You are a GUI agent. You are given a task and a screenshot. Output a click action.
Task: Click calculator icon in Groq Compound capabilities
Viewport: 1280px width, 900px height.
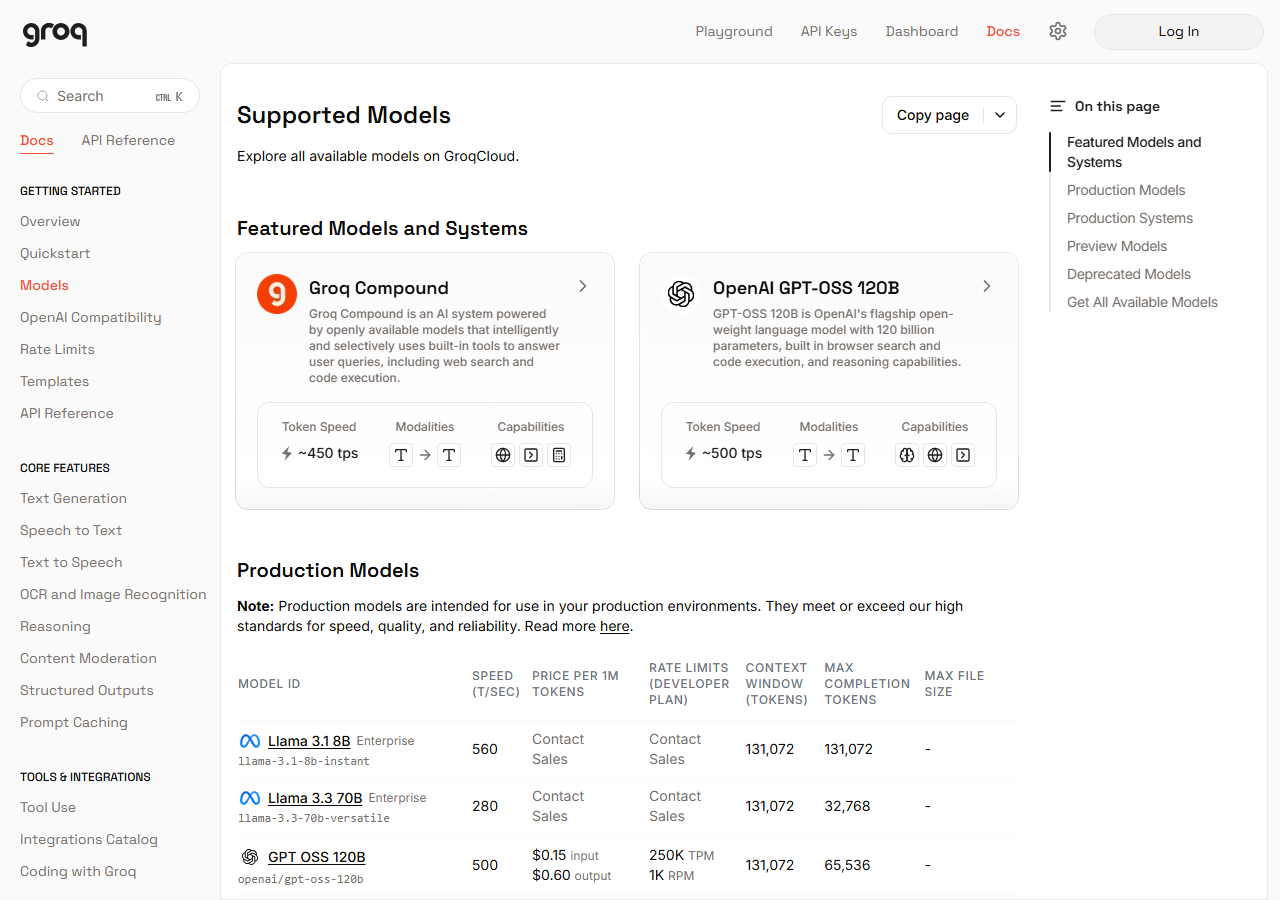[559, 455]
